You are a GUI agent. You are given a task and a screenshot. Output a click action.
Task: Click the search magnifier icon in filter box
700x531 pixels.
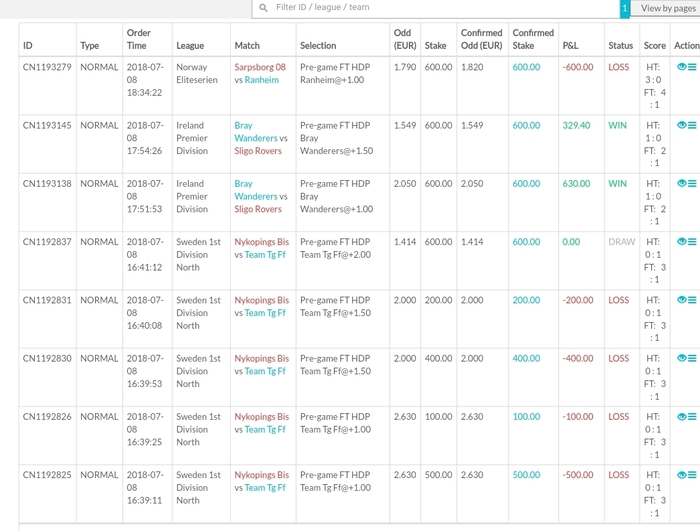point(263,8)
